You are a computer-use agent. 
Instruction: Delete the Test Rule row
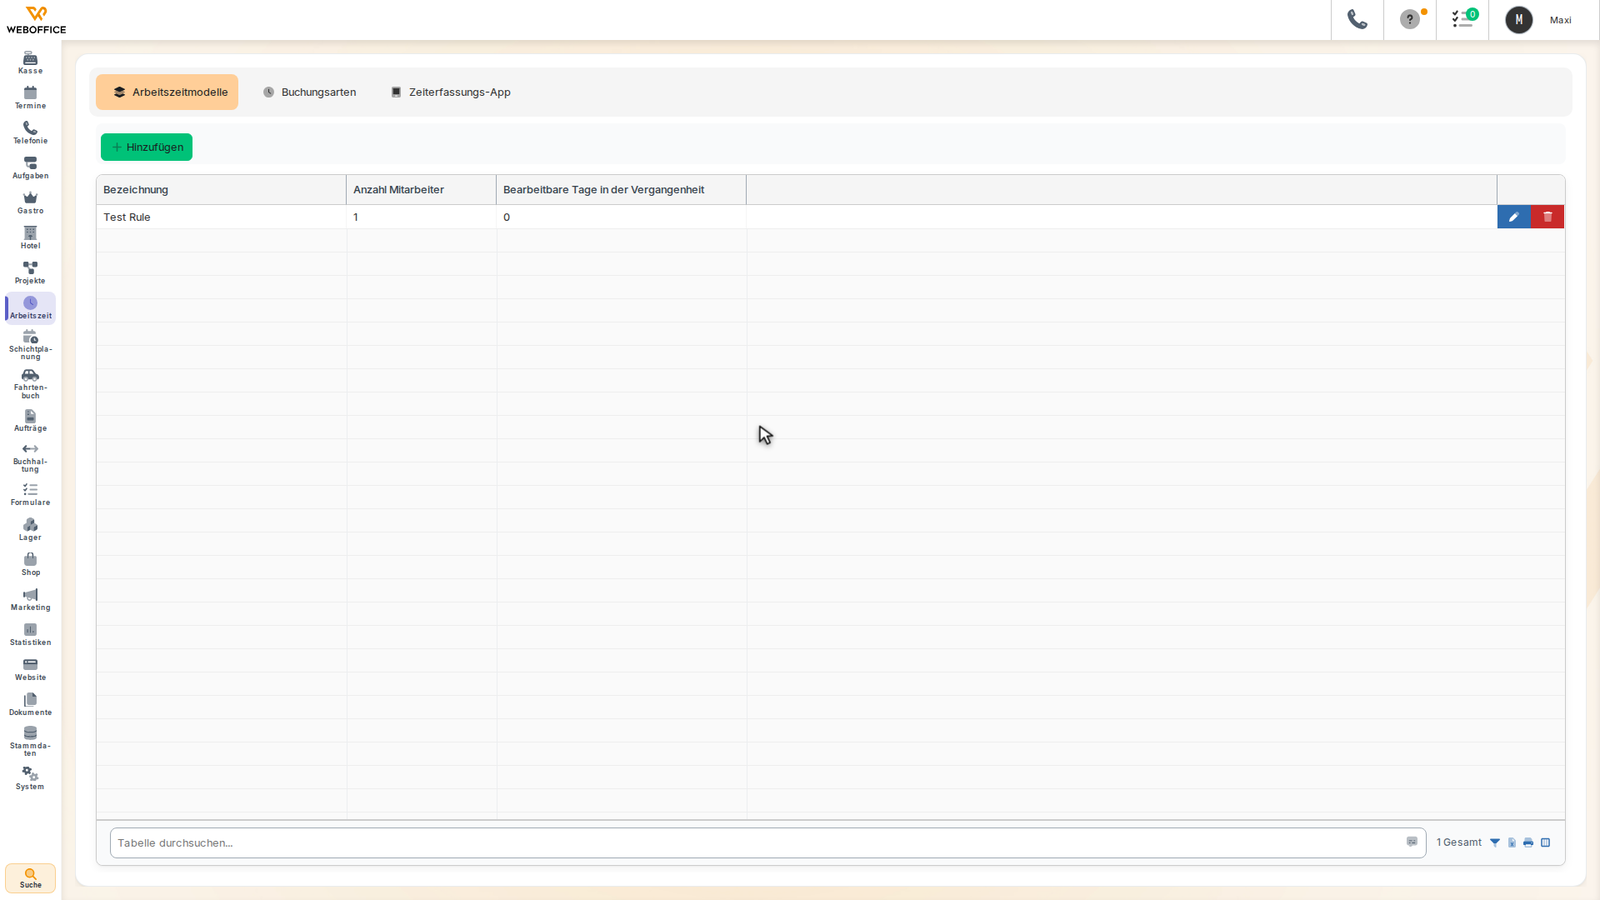pyautogui.click(x=1548, y=217)
